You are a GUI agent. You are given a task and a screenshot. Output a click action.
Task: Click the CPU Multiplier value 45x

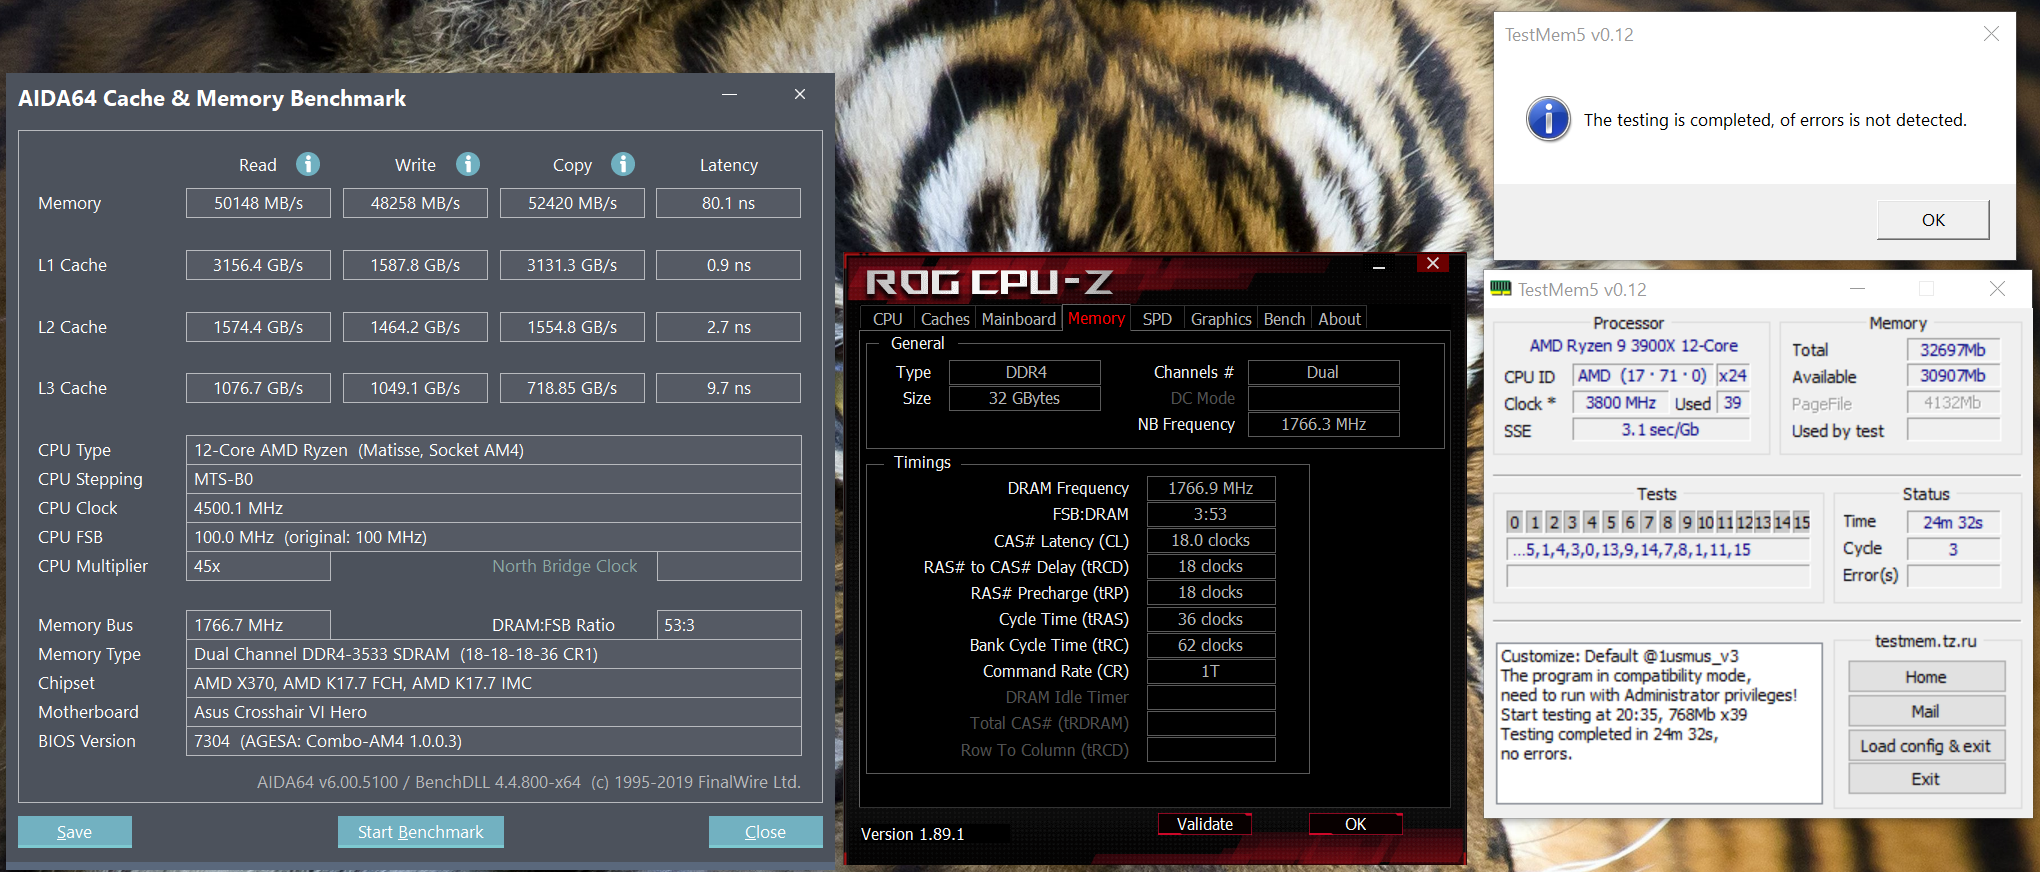click(258, 566)
